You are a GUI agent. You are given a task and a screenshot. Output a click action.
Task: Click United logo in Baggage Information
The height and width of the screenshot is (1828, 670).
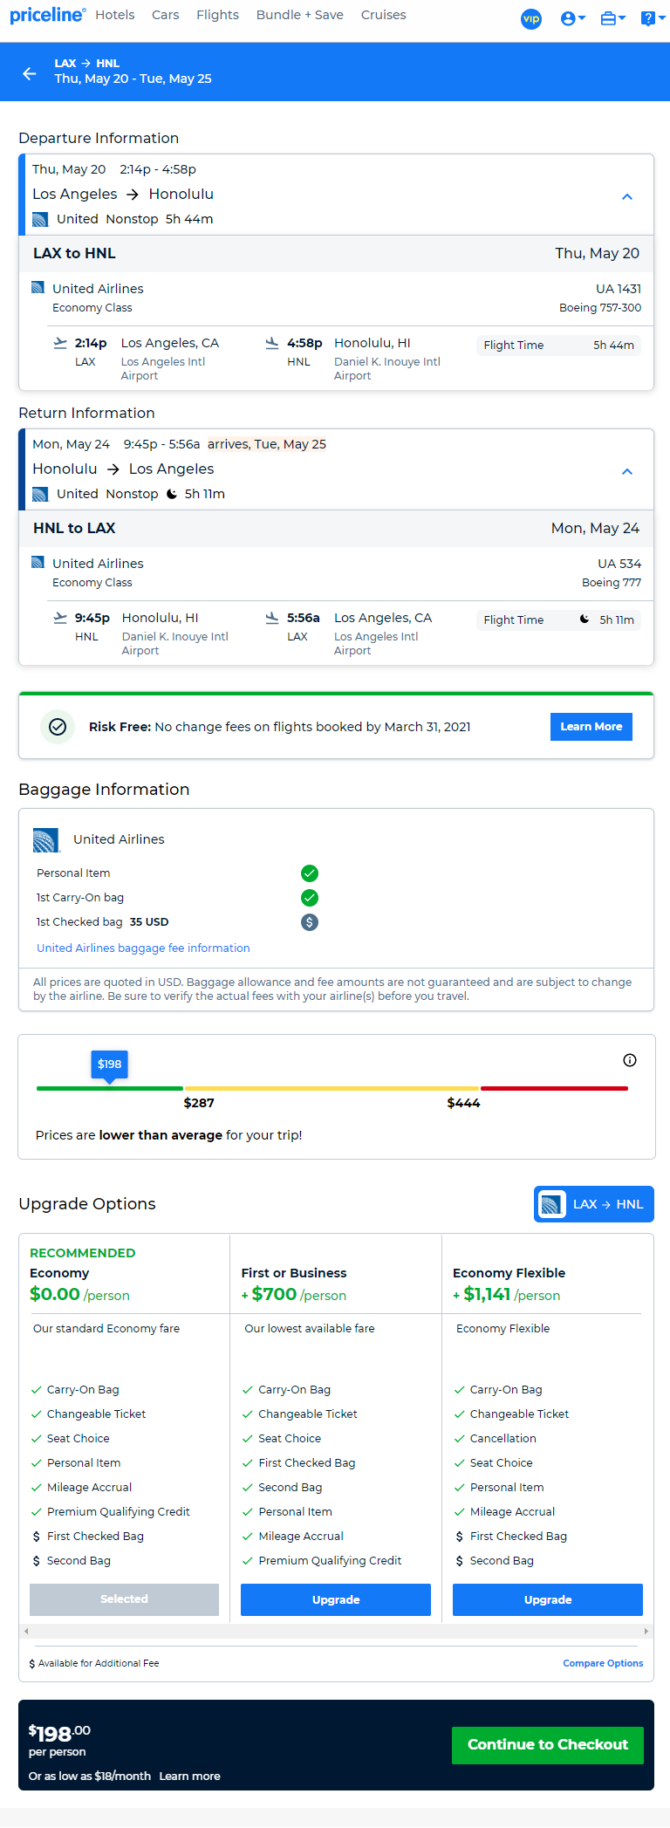(x=46, y=840)
